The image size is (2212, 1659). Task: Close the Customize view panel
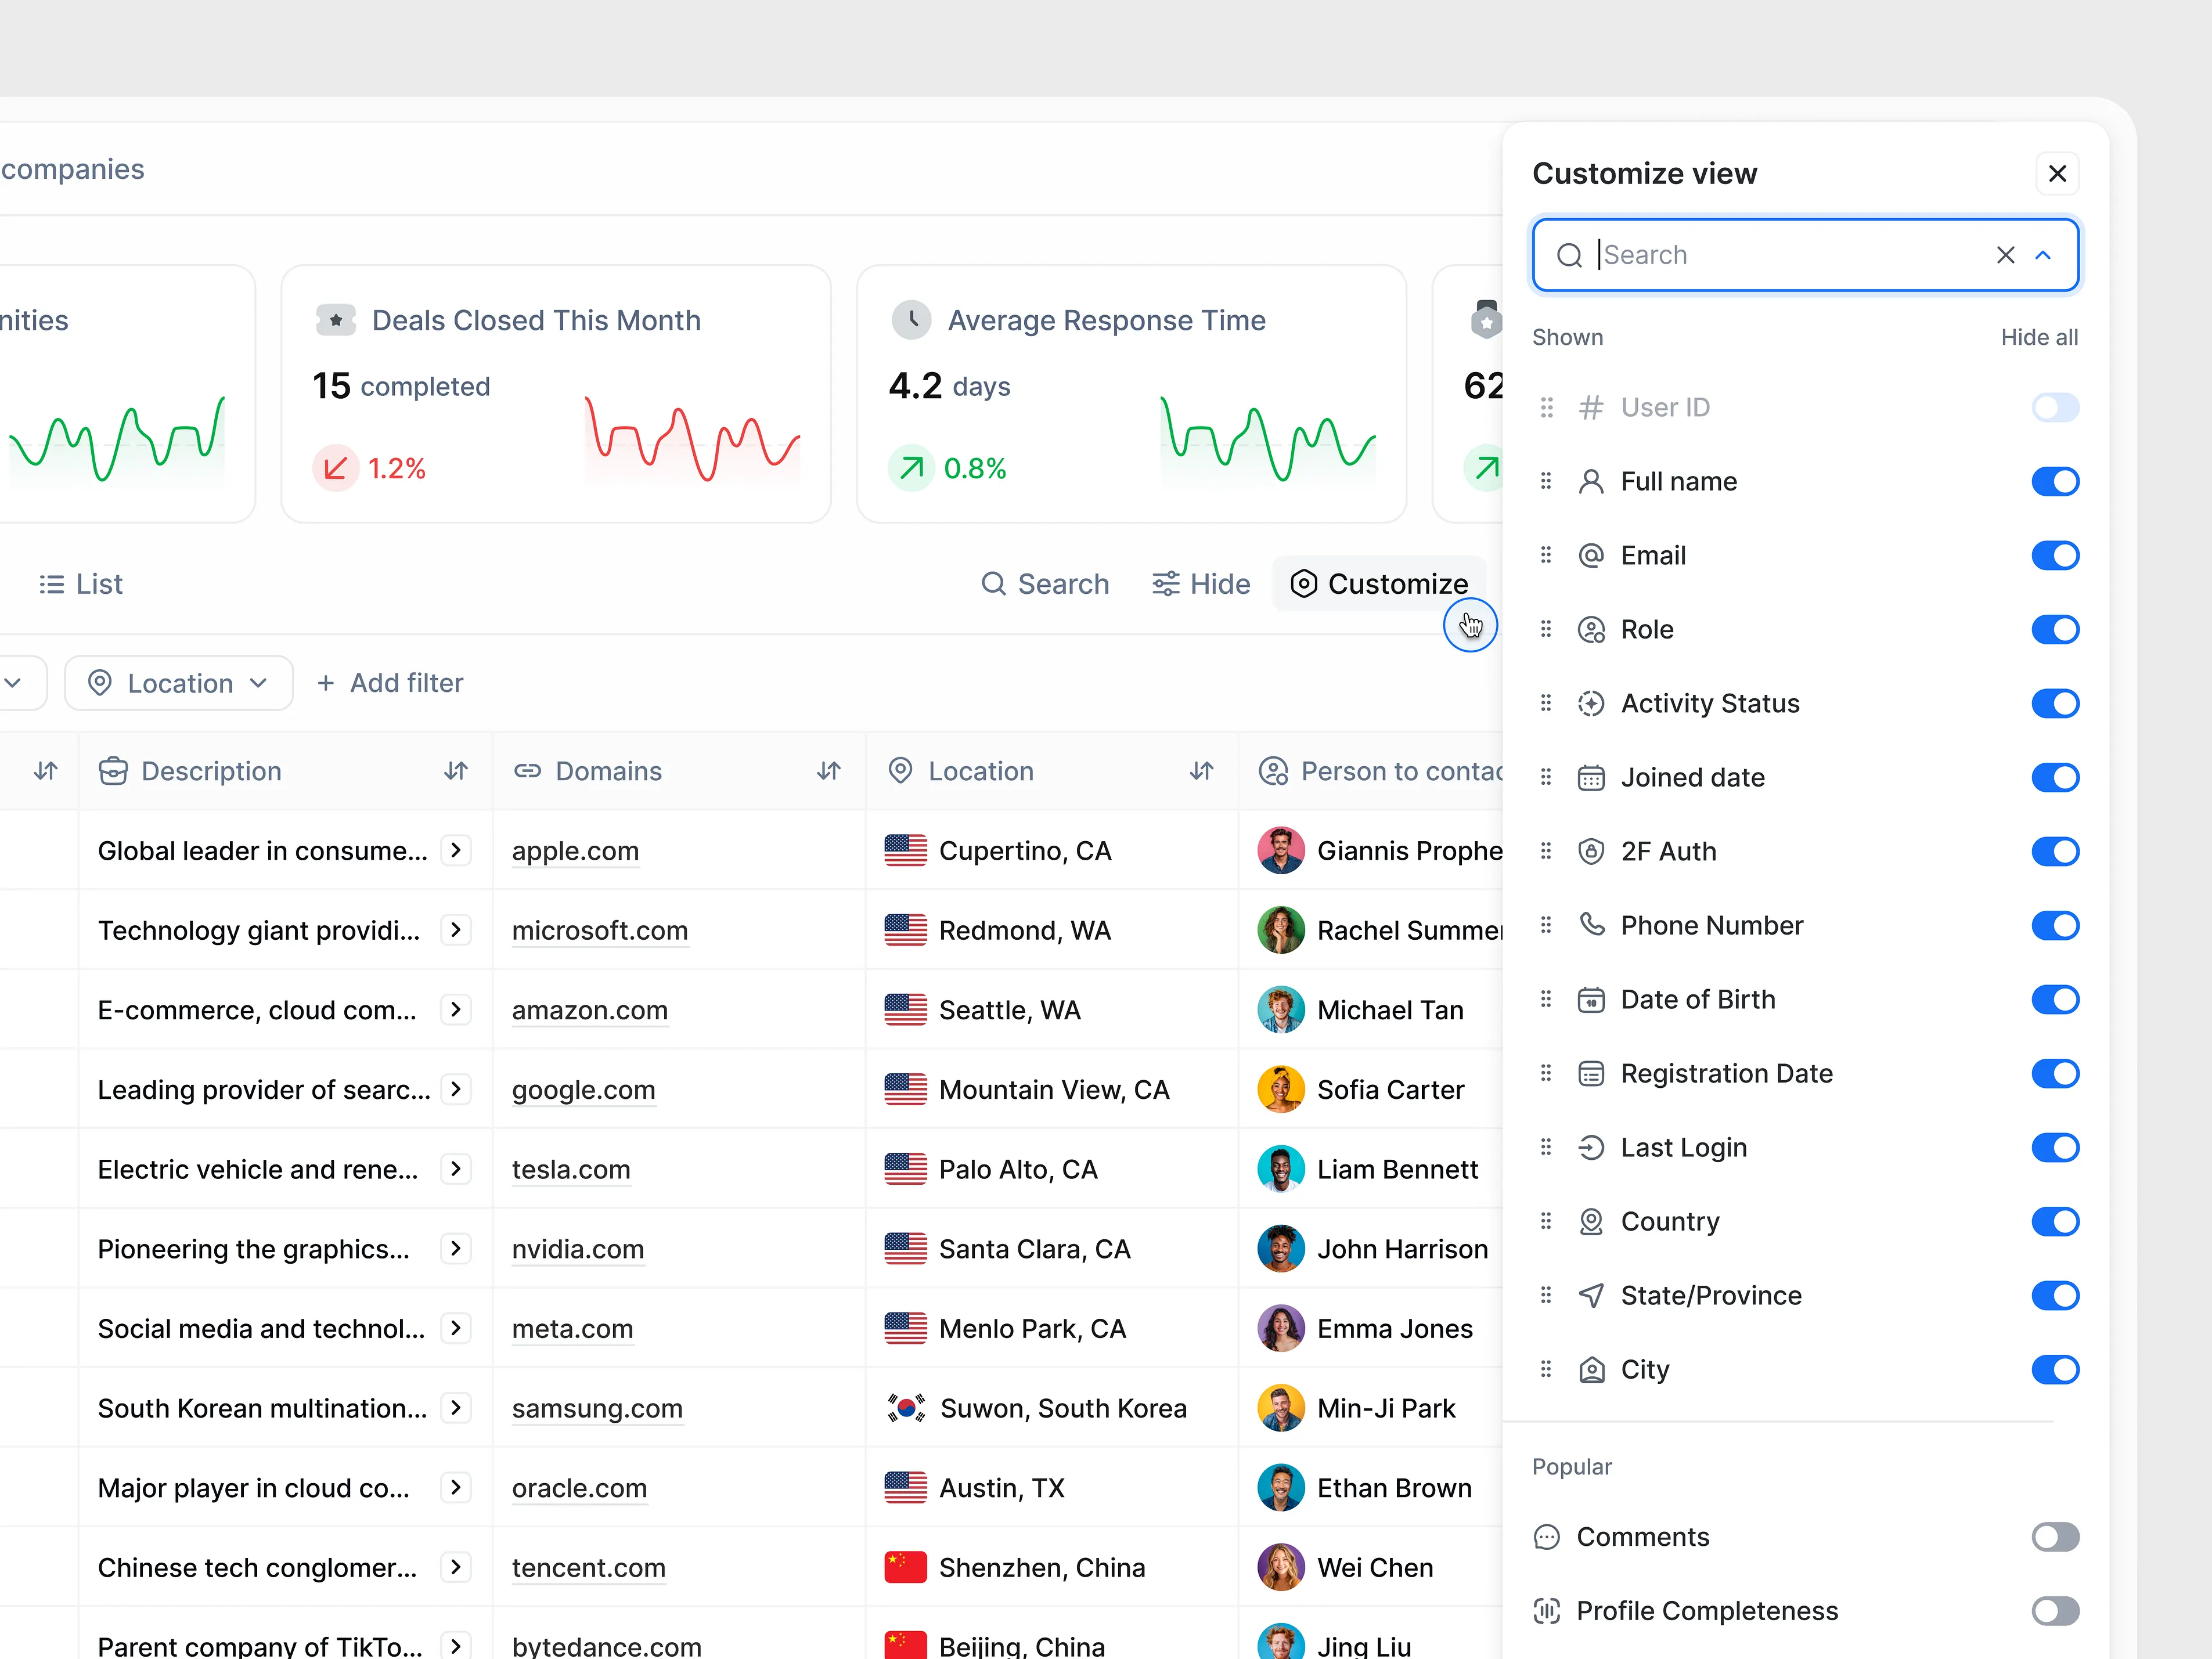[2057, 174]
